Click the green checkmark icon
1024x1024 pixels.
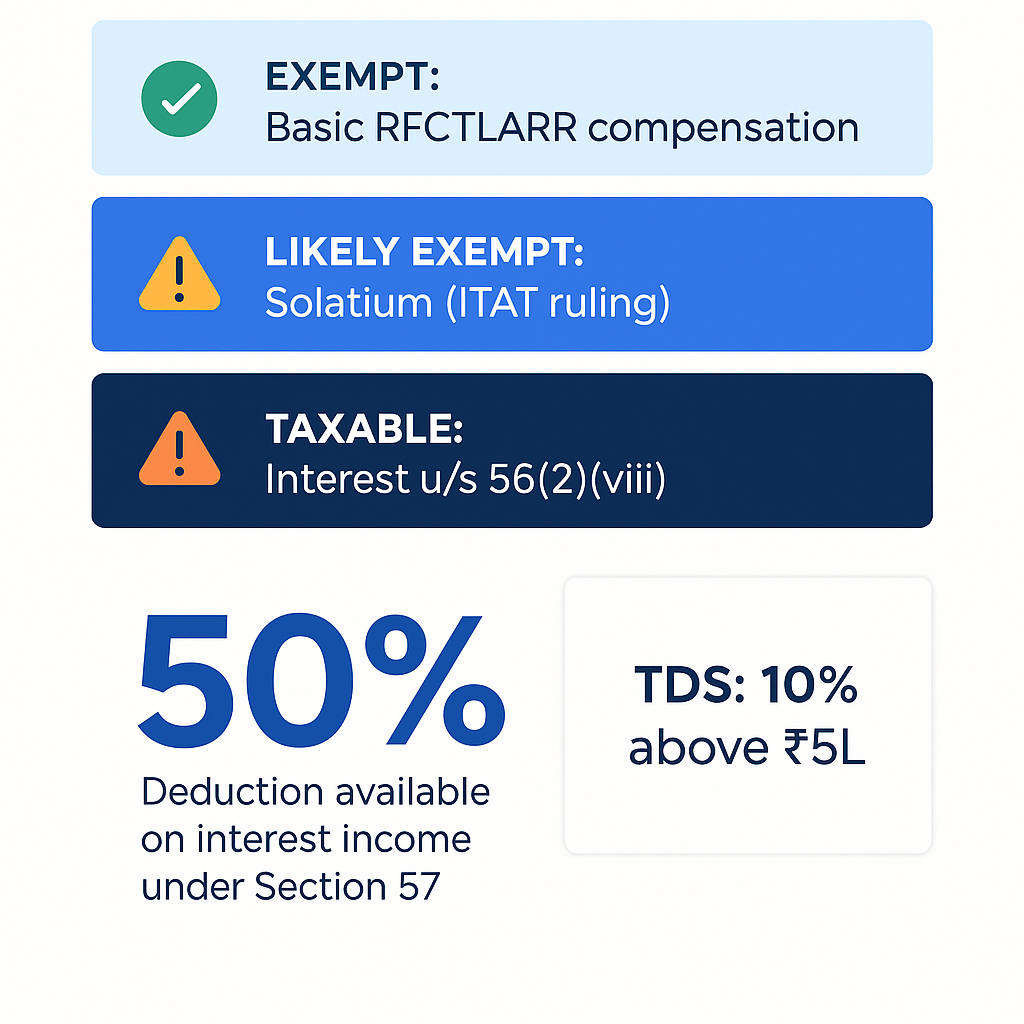pos(179,98)
